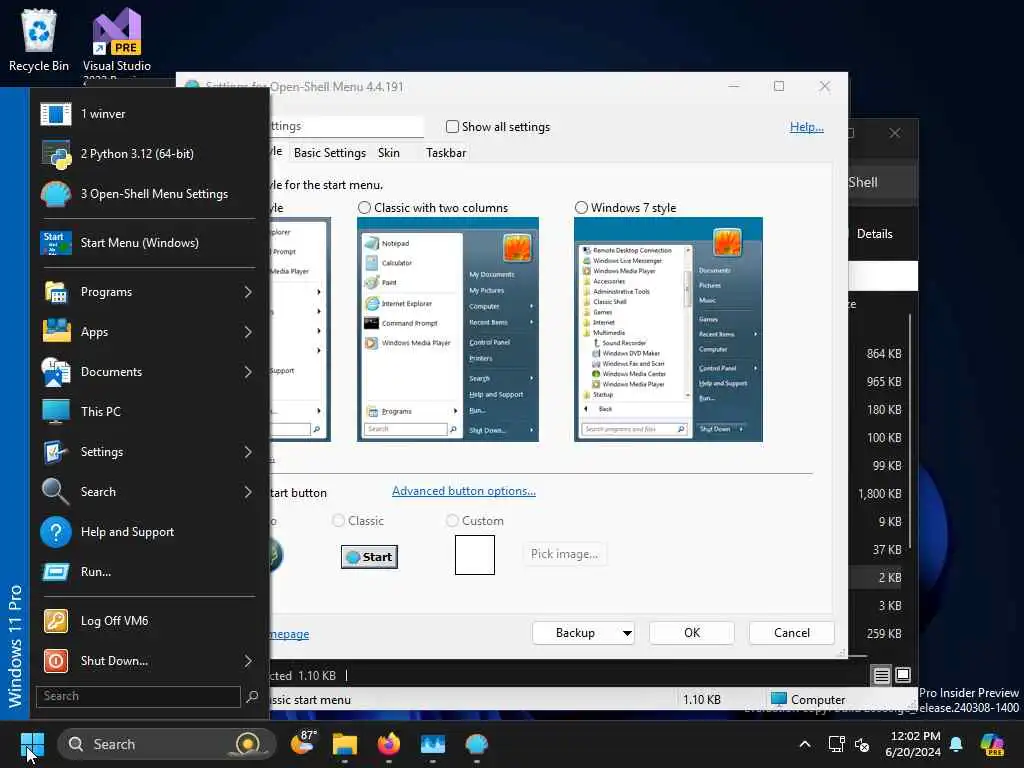
Task: Open the Backup dropdown arrow
Action: 626,633
